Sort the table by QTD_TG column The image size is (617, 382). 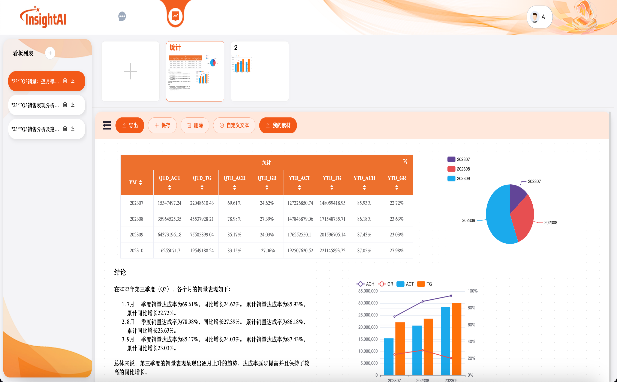coord(202,188)
